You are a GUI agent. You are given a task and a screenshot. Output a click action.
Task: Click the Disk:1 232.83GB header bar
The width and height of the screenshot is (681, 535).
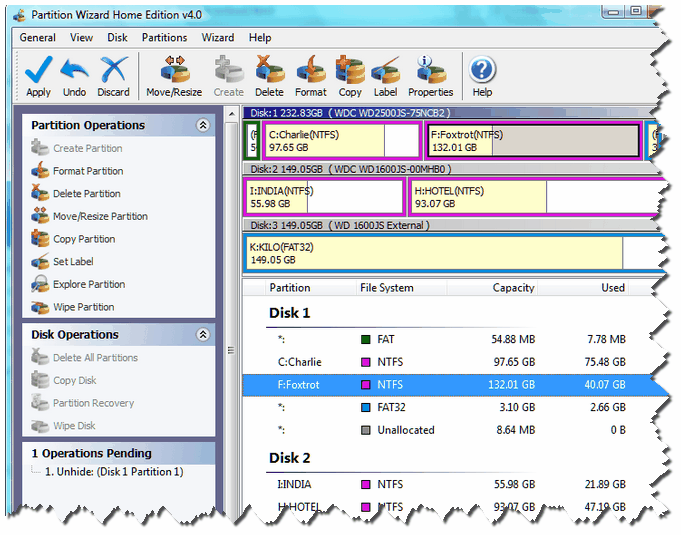coord(452,113)
